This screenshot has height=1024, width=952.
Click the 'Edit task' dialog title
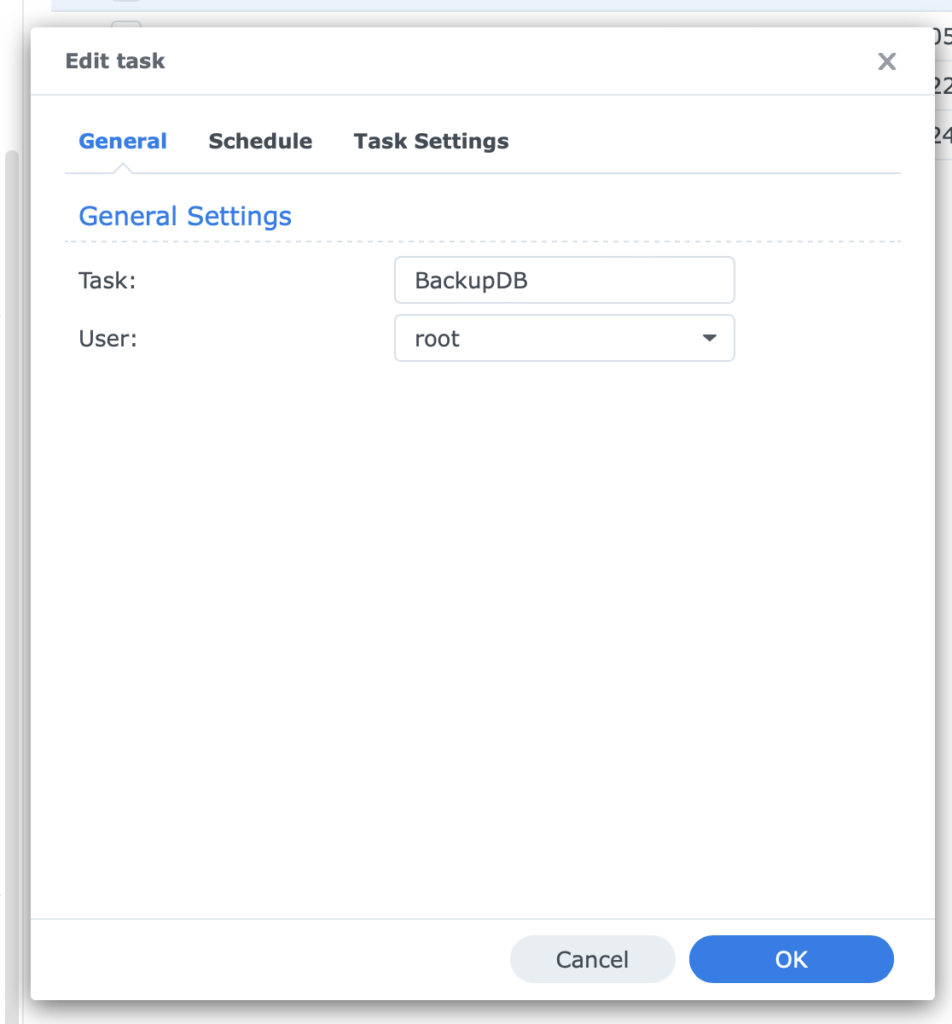point(115,61)
